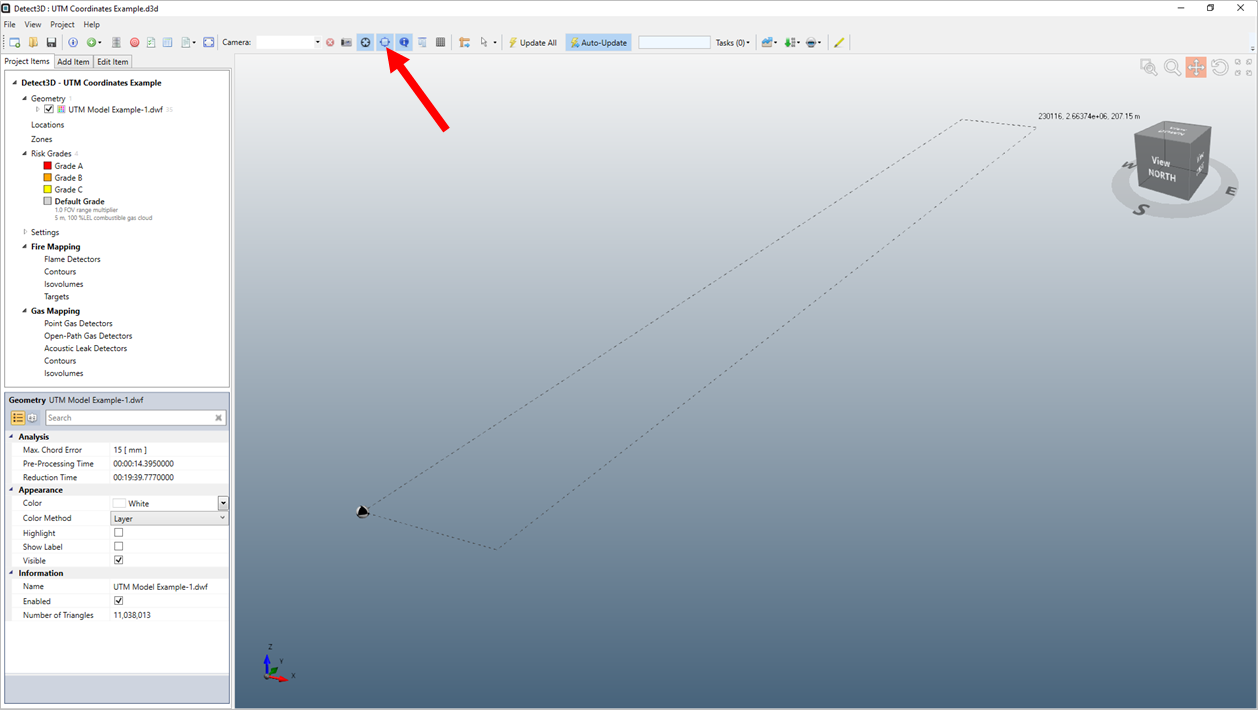Open the Project menu
Screen dimensions: 1258x710
62,24
